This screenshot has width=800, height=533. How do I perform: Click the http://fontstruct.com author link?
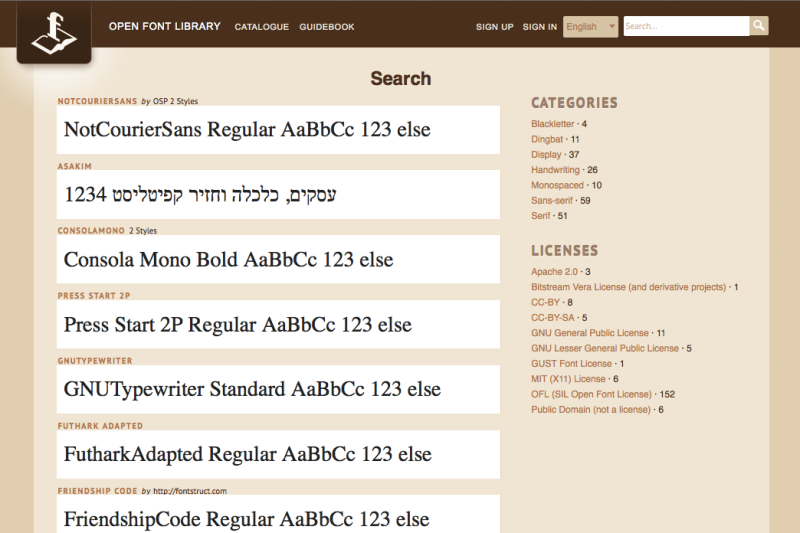click(190, 491)
